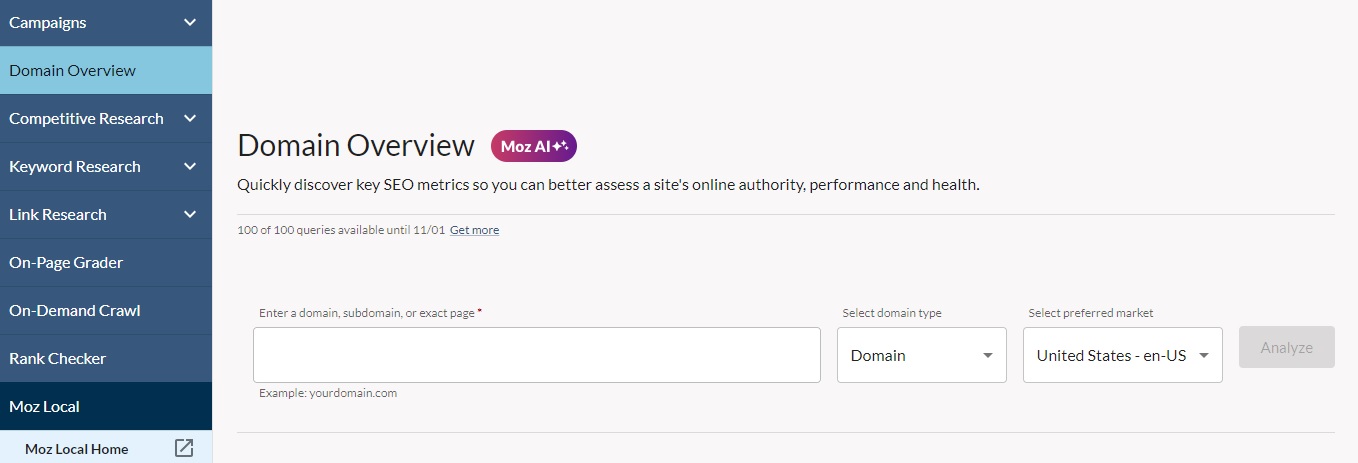Click the "Select preferred market" label
The width and height of the screenshot is (1358, 463).
(x=1091, y=313)
